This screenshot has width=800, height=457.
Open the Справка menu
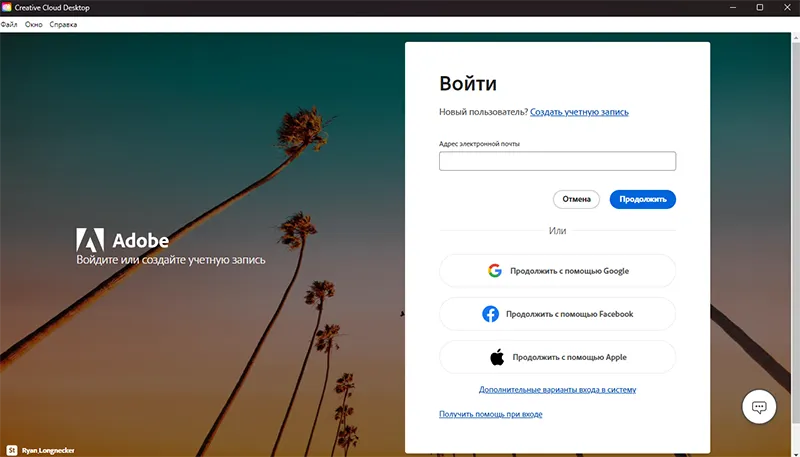point(63,23)
